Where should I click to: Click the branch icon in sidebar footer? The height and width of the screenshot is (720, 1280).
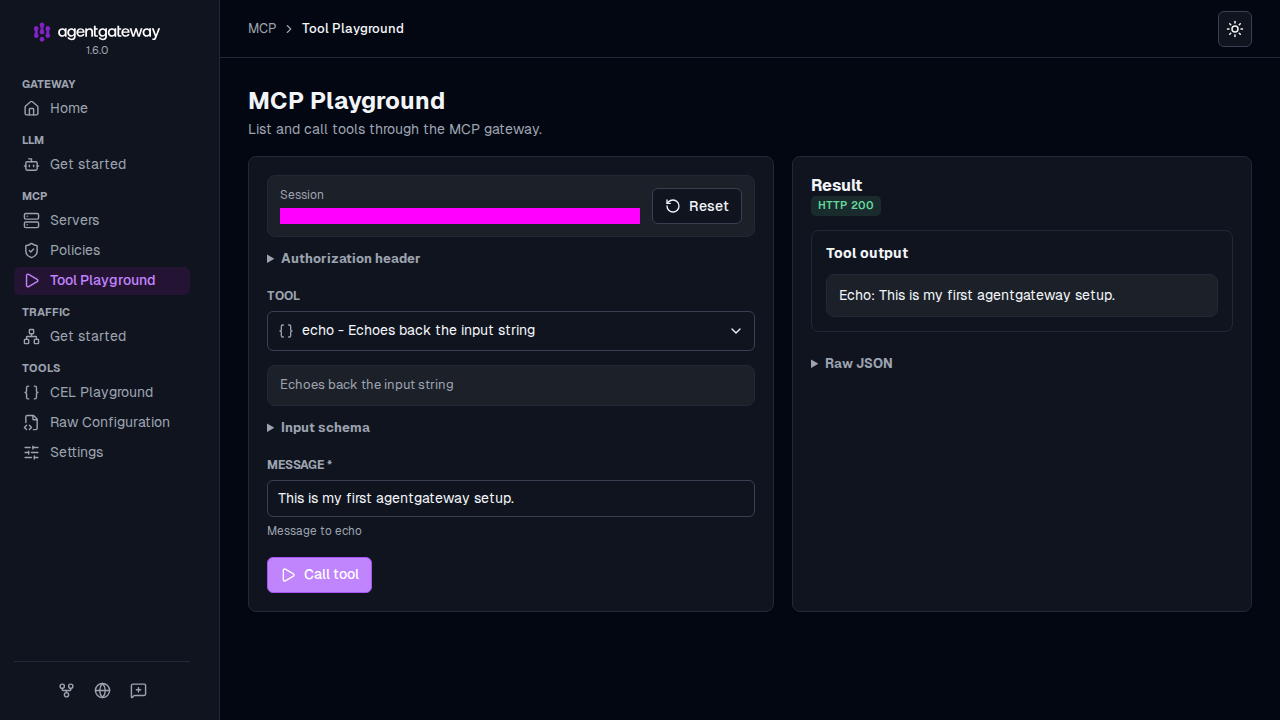coord(66,690)
